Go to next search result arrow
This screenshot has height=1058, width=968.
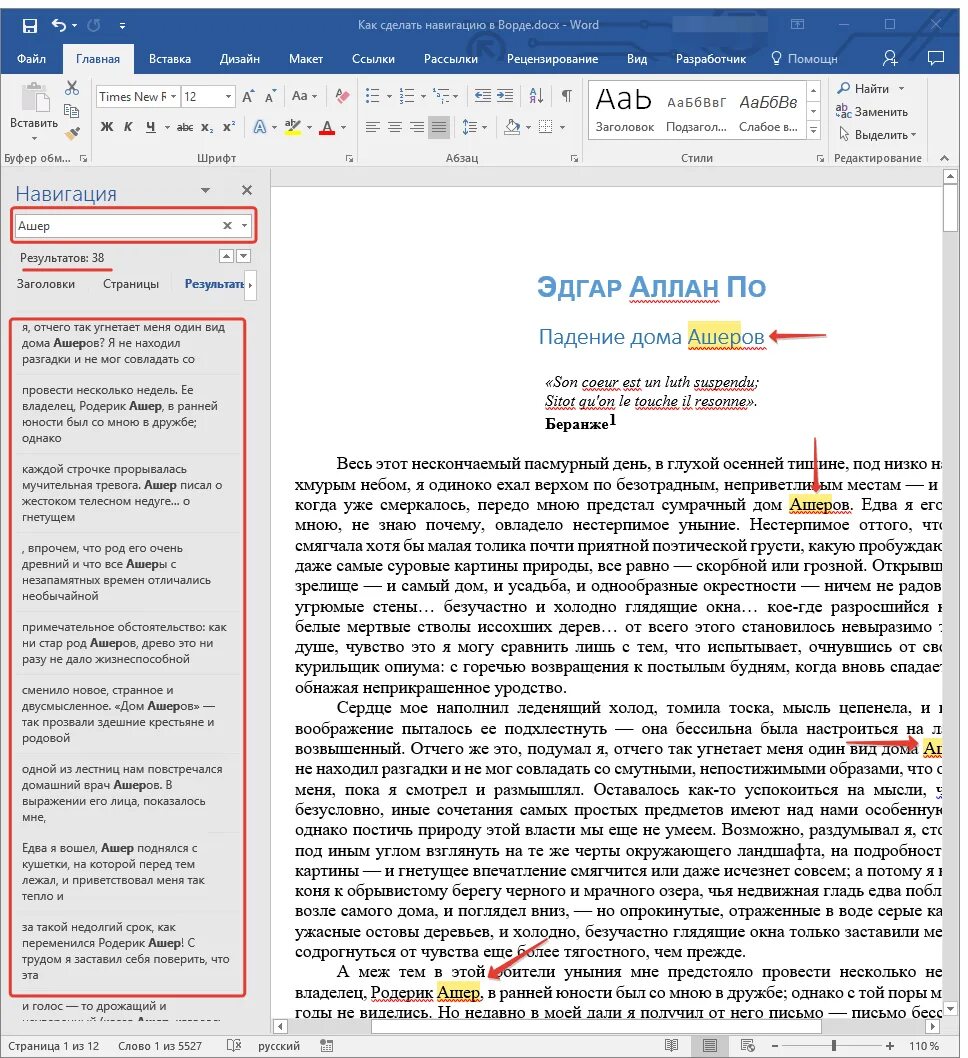244,256
